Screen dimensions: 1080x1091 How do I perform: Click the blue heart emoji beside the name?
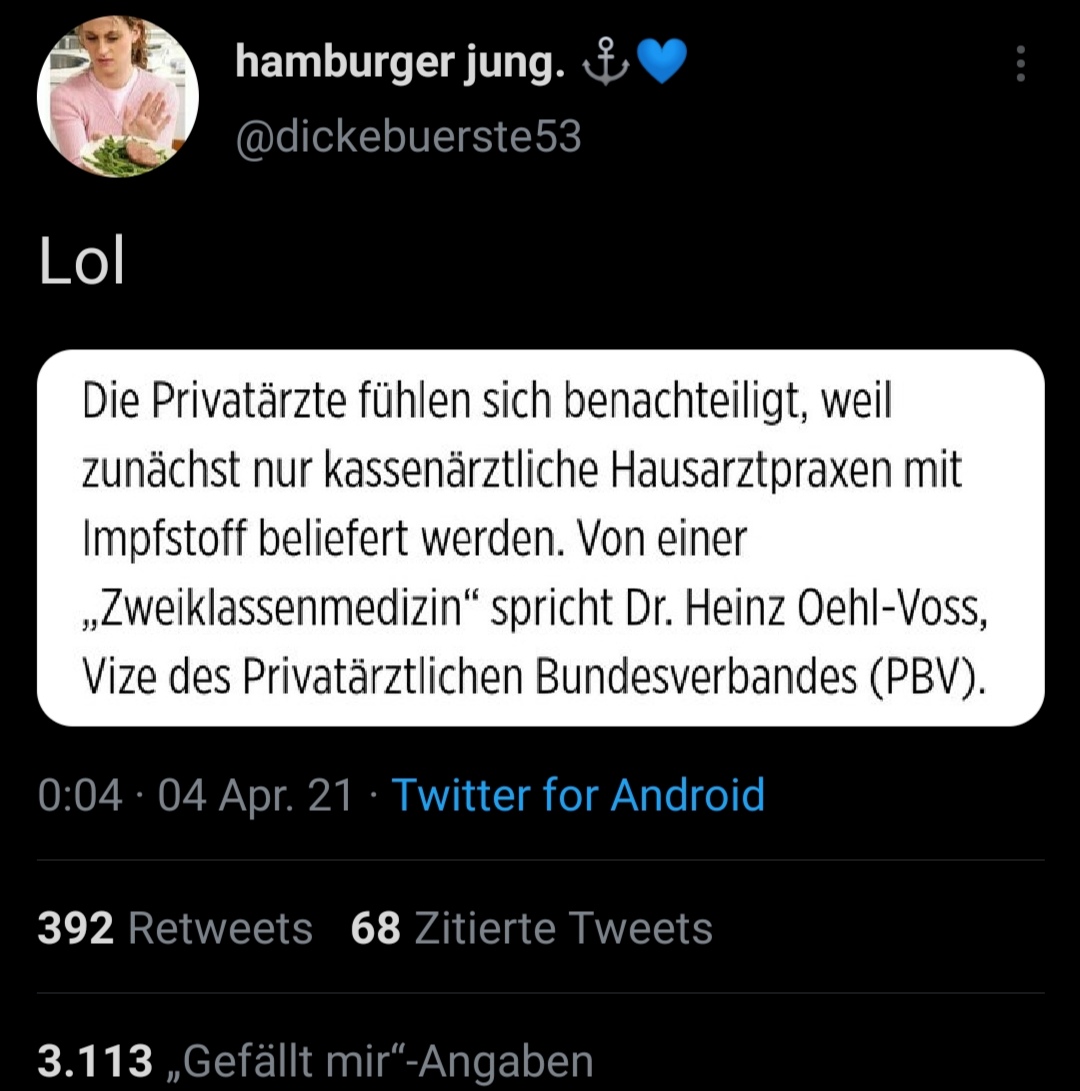click(661, 65)
